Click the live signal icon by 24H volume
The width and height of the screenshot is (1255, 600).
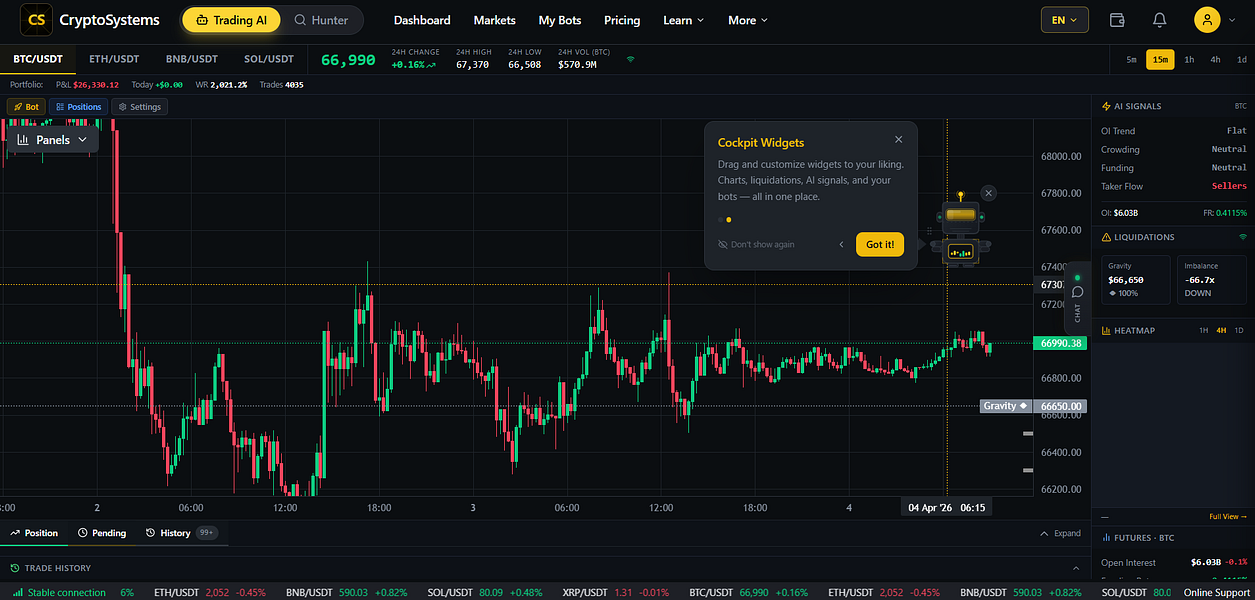tap(630, 59)
